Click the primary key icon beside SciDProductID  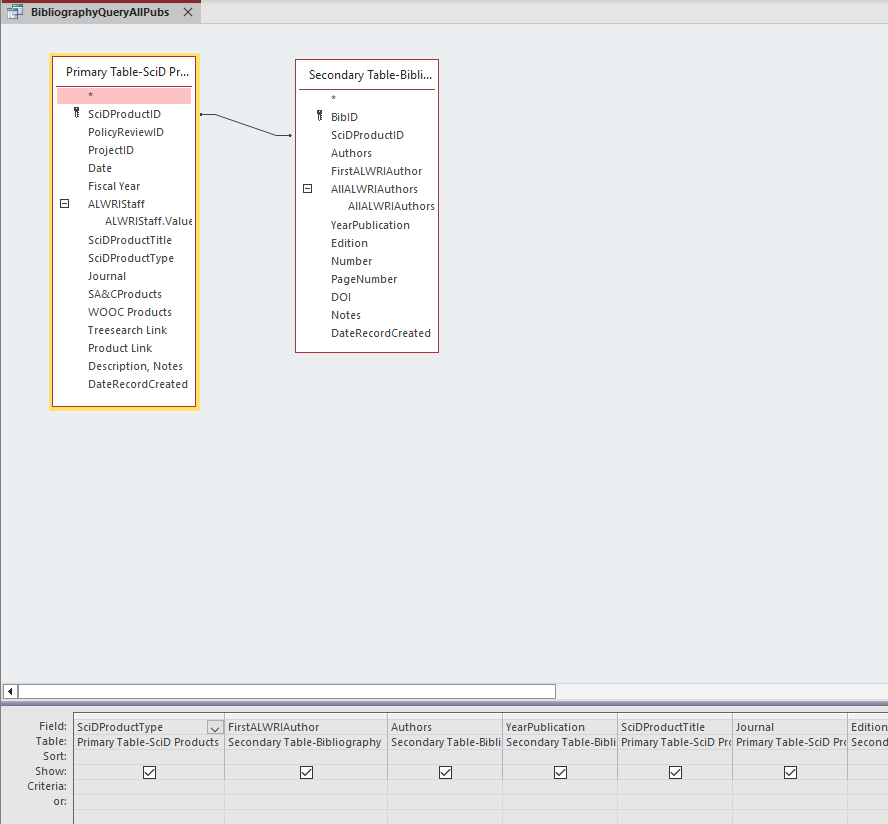[x=76, y=113]
